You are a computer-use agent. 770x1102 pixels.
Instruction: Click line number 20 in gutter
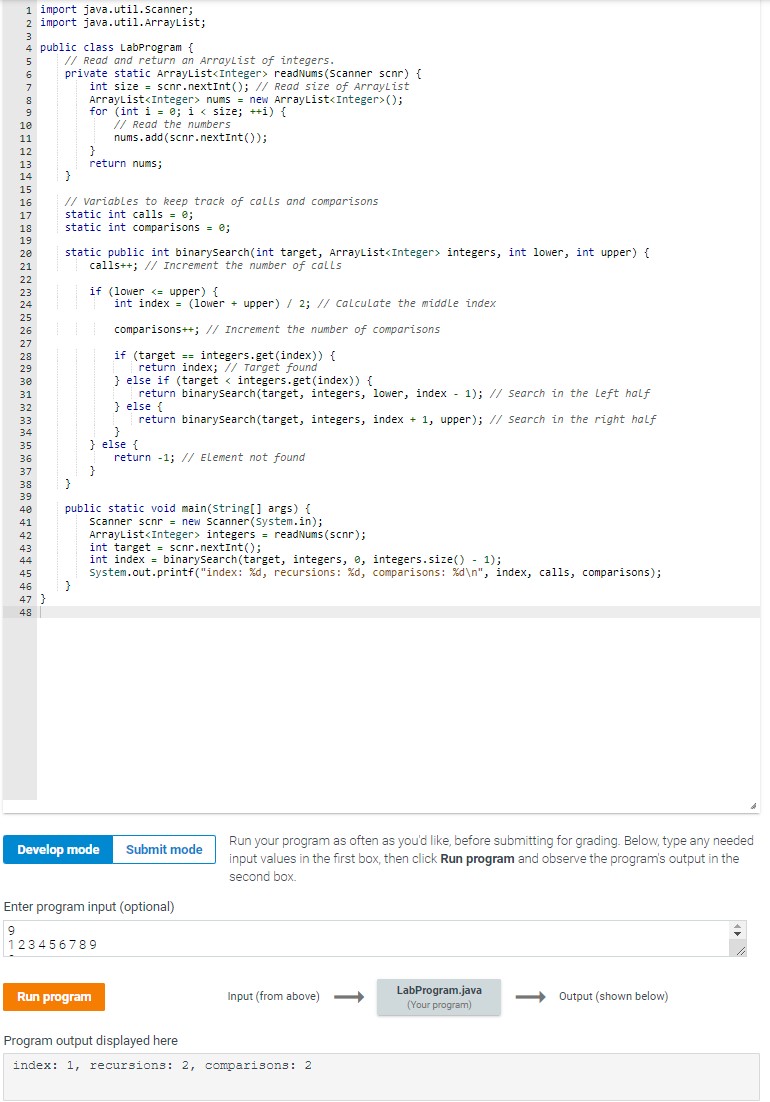pyautogui.click(x=25, y=253)
